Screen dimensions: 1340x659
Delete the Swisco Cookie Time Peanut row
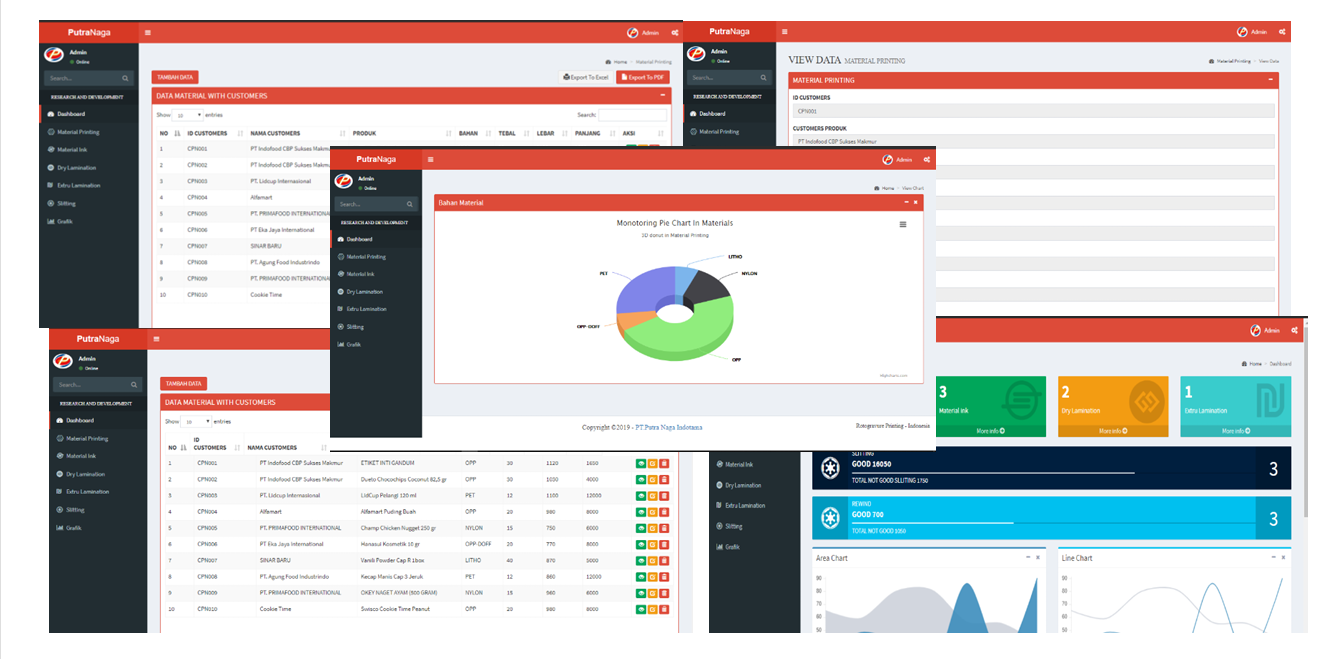click(664, 609)
